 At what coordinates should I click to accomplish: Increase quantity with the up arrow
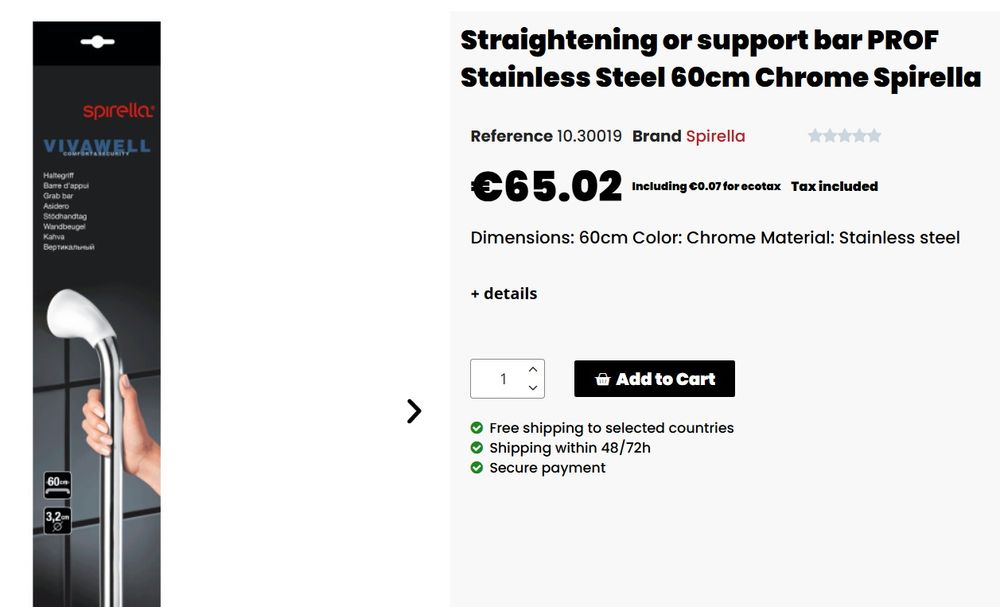point(533,369)
